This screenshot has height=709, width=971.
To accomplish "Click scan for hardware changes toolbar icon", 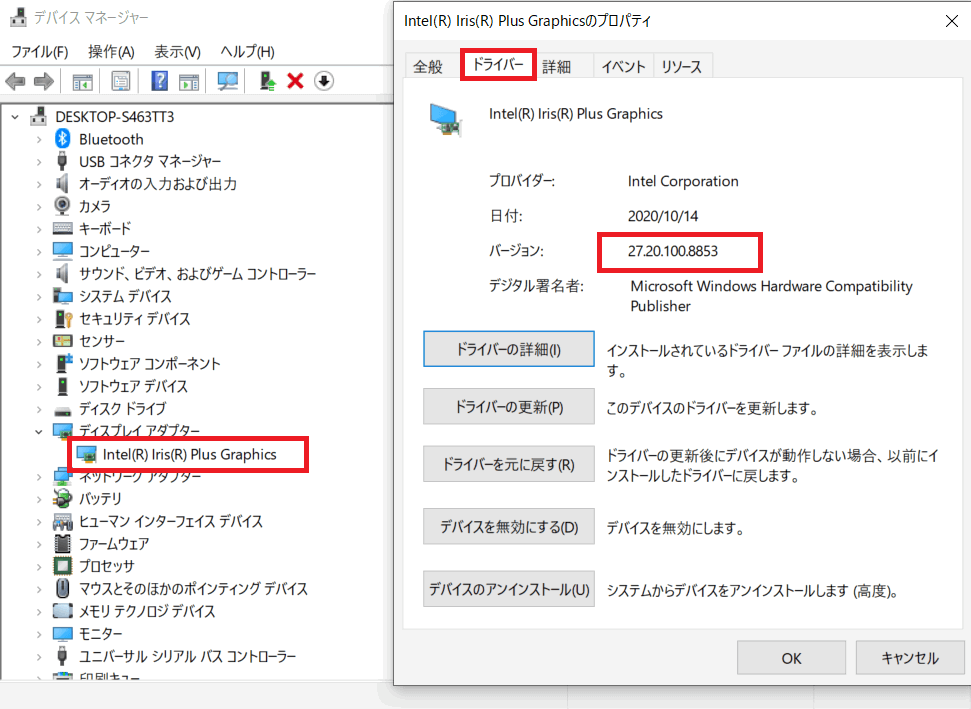I will tap(229, 81).
